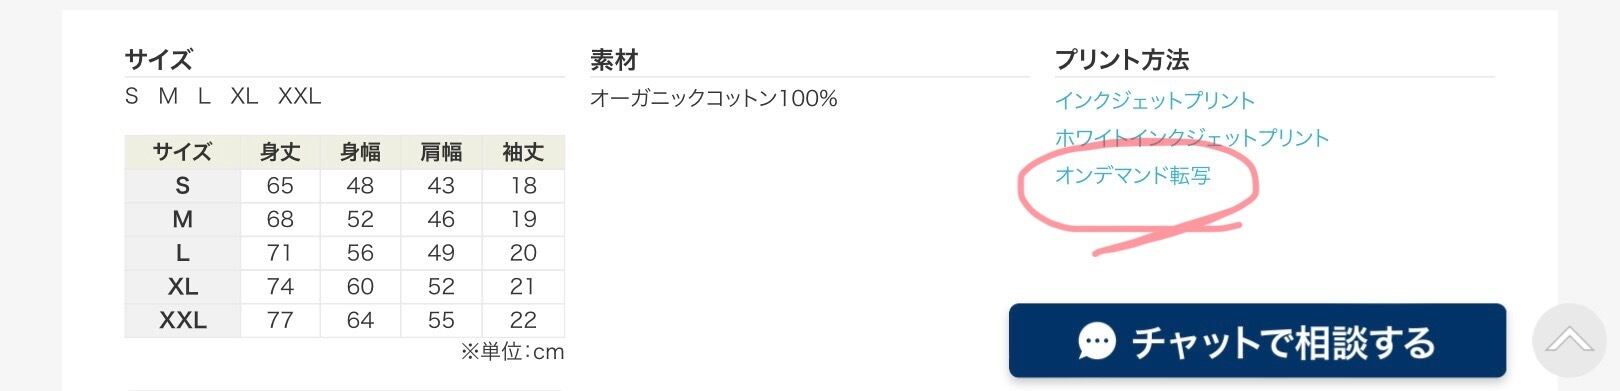Click the サイズ section heading
The image size is (1620, 391).
158,60
